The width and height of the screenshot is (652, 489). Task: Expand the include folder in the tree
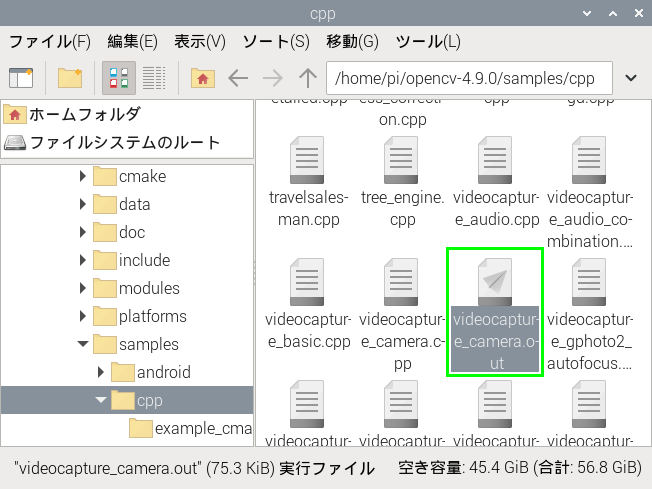[82, 260]
